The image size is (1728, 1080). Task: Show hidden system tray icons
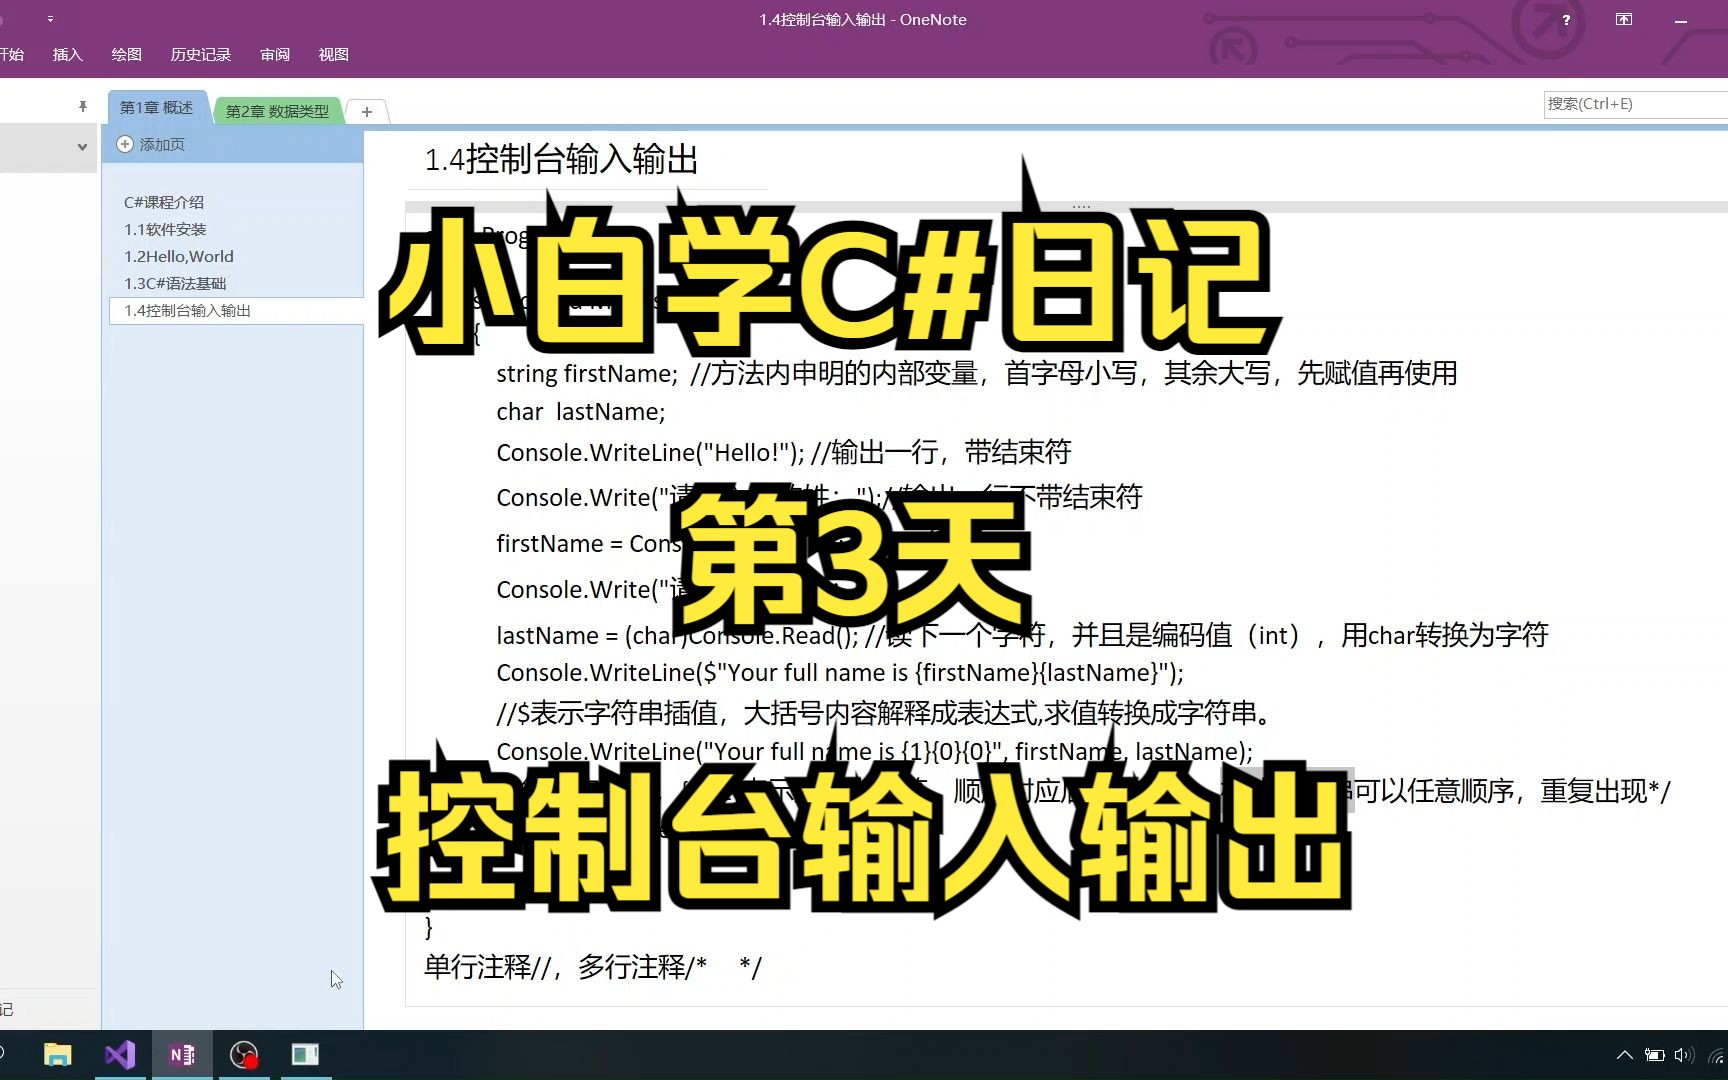pyautogui.click(x=1625, y=1055)
